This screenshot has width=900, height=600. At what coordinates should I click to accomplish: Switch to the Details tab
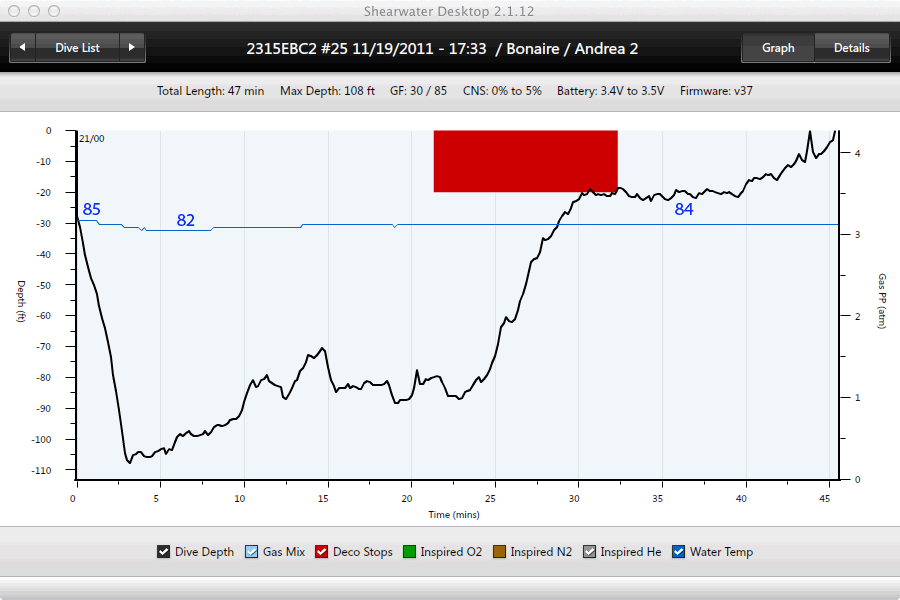pos(851,47)
